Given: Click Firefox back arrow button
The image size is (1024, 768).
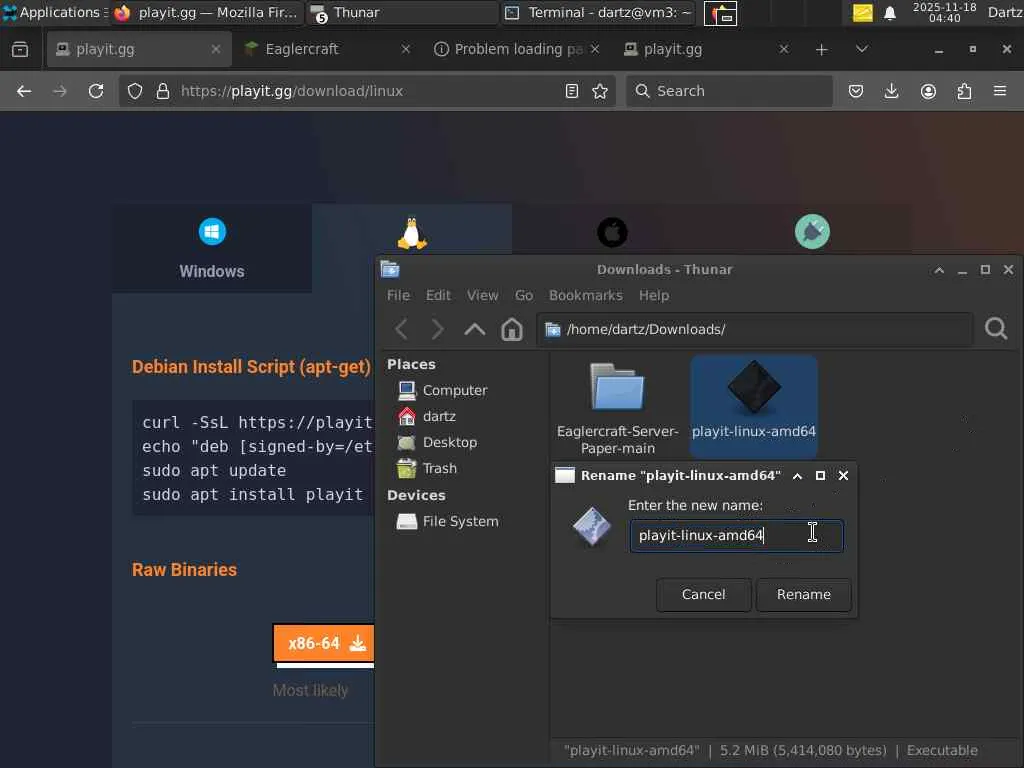Looking at the screenshot, I should [x=24, y=91].
